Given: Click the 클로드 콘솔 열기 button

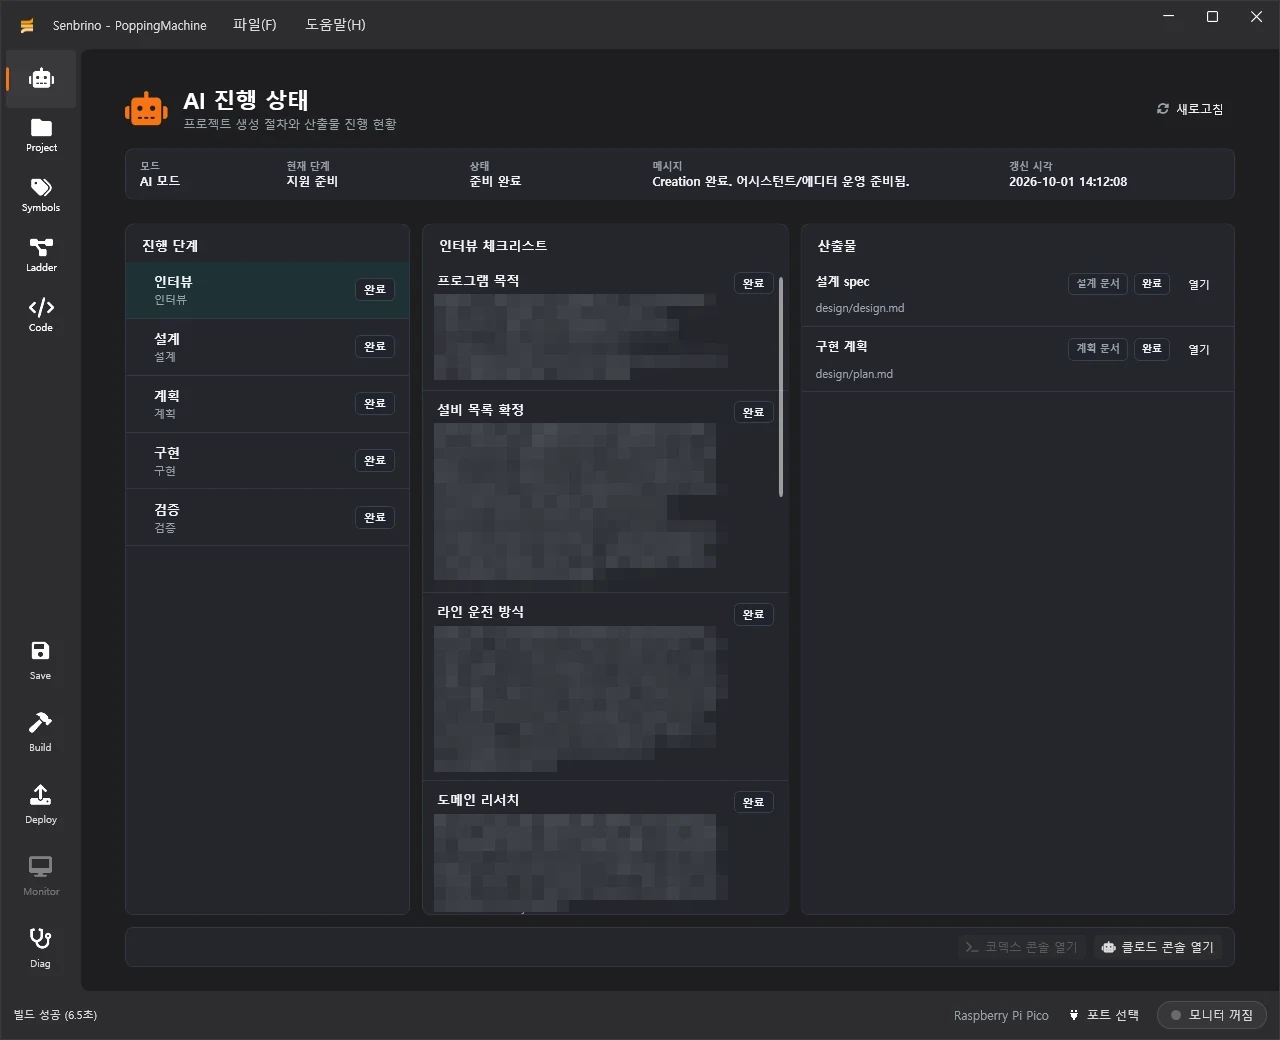Looking at the screenshot, I should pyautogui.click(x=1158, y=947).
